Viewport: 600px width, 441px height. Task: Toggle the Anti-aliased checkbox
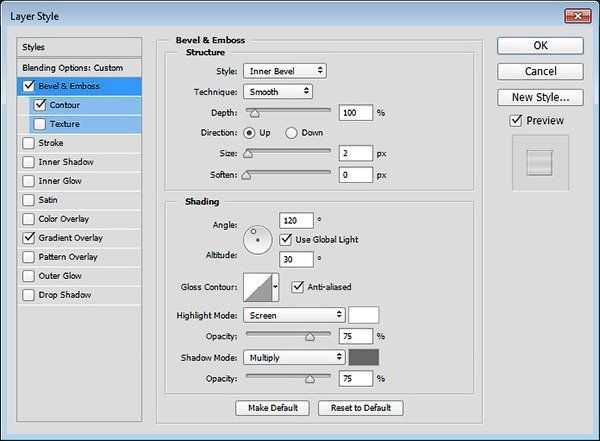click(x=297, y=287)
